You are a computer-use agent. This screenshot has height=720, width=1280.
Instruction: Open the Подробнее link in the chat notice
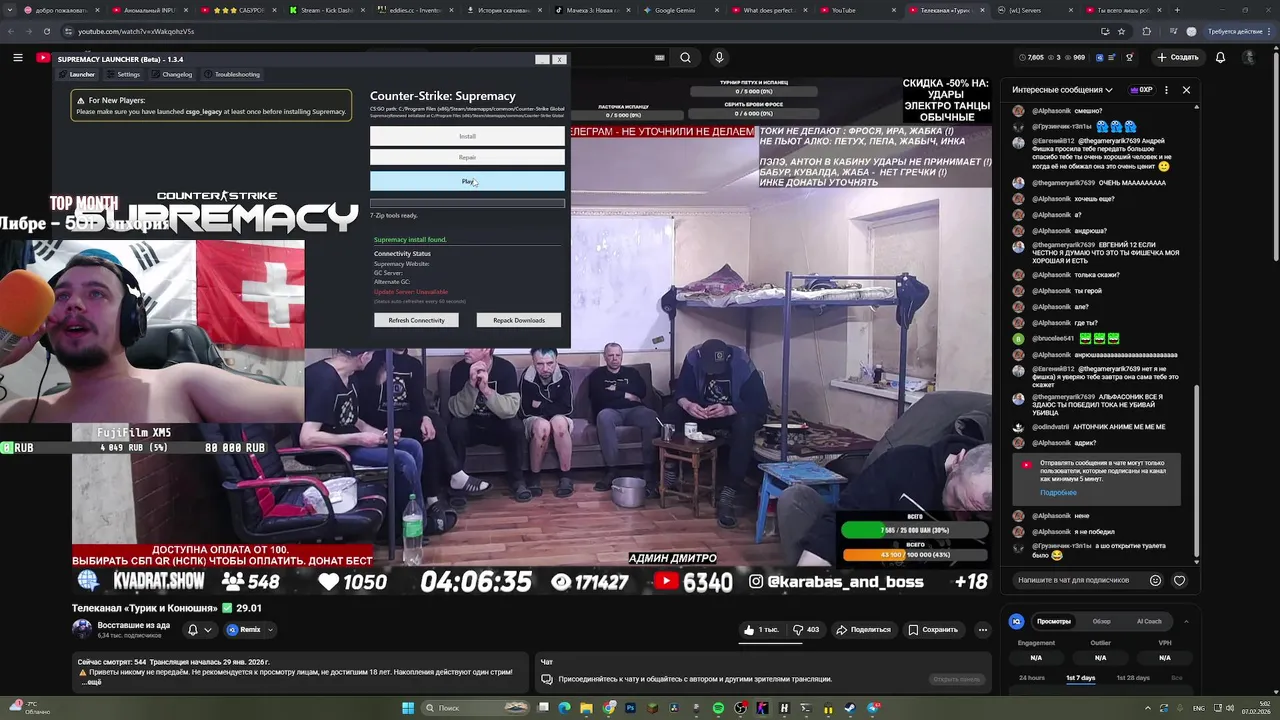pos(1058,492)
